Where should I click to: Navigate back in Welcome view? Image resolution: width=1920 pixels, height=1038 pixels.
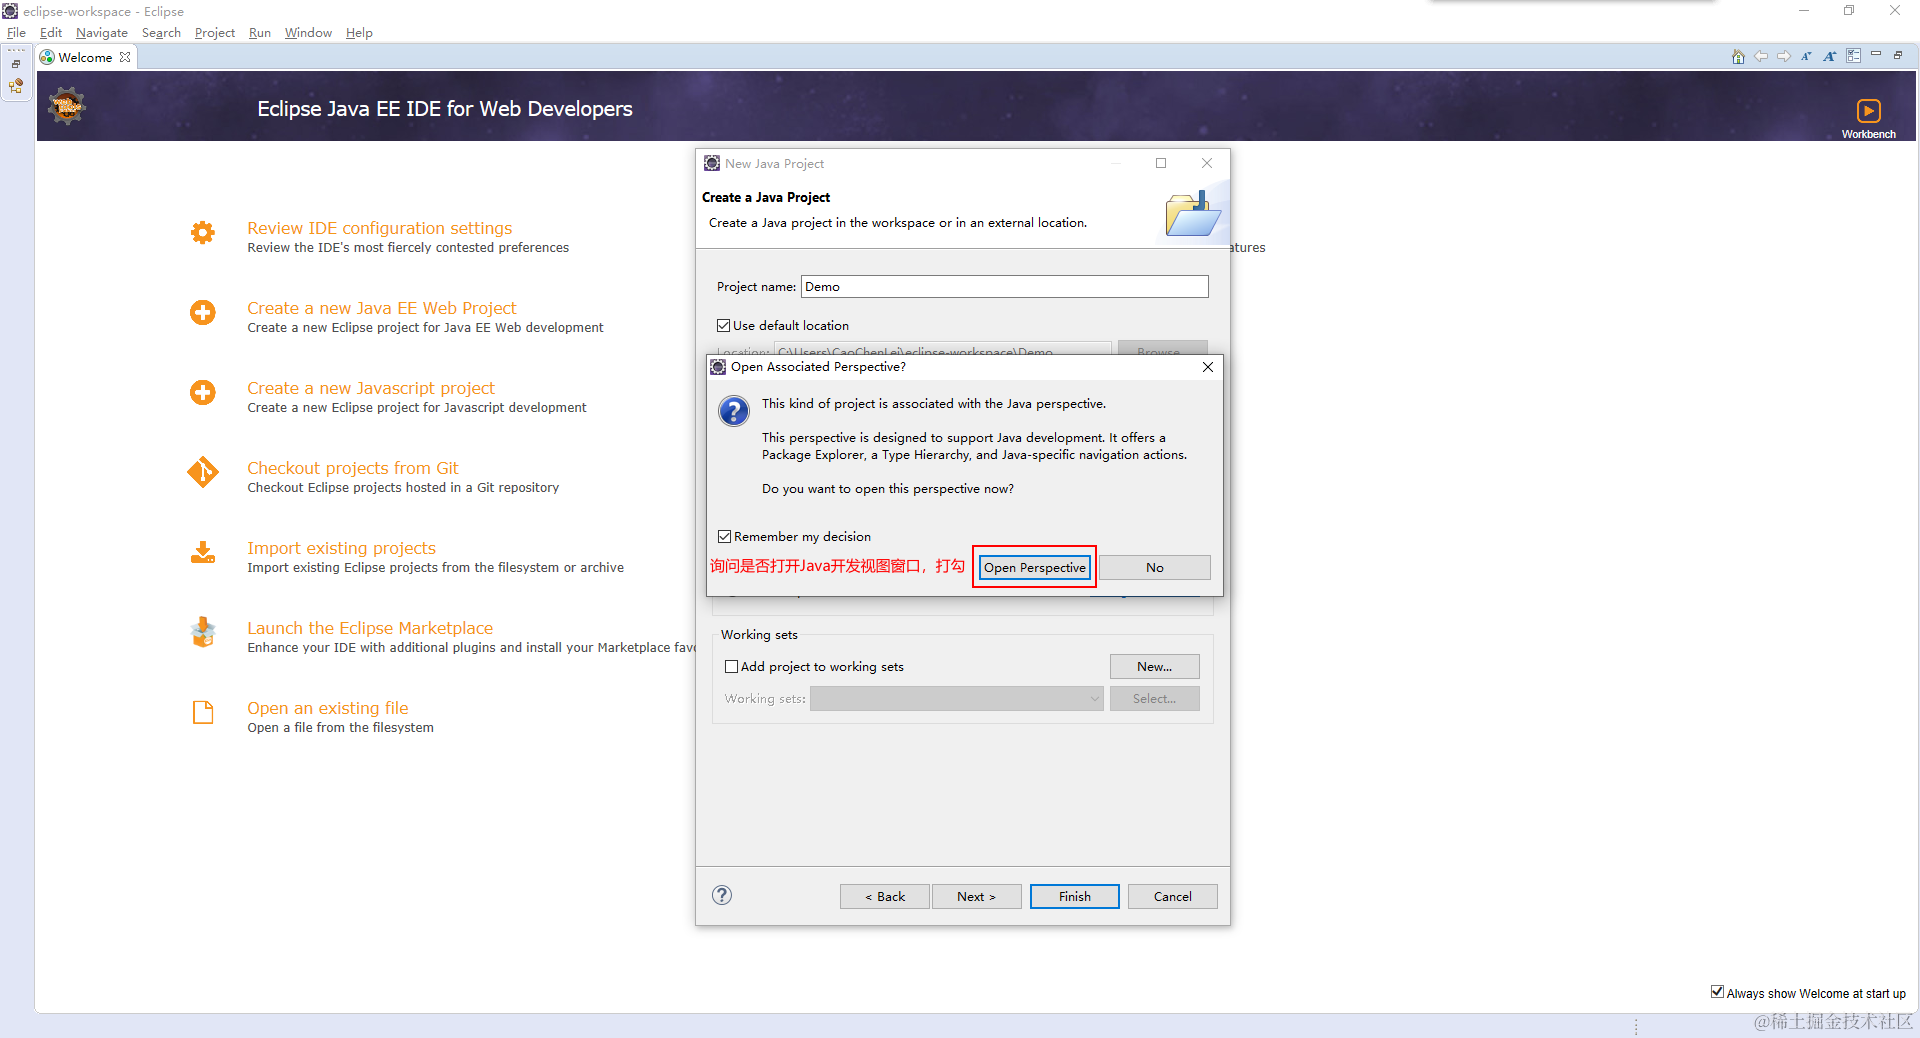1761,56
